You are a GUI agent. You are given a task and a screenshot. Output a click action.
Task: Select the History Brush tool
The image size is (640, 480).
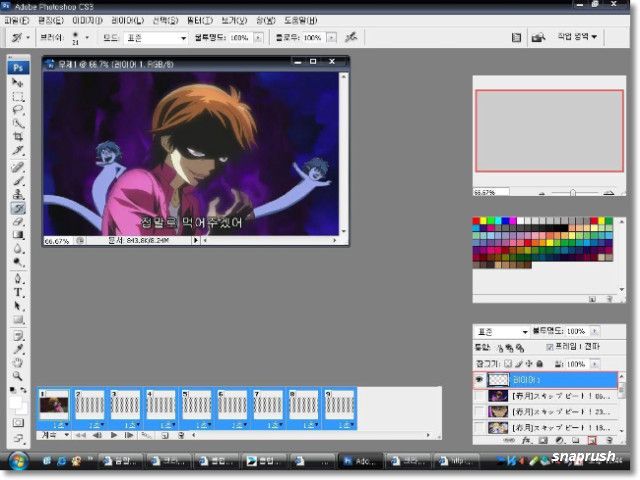[18, 208]
